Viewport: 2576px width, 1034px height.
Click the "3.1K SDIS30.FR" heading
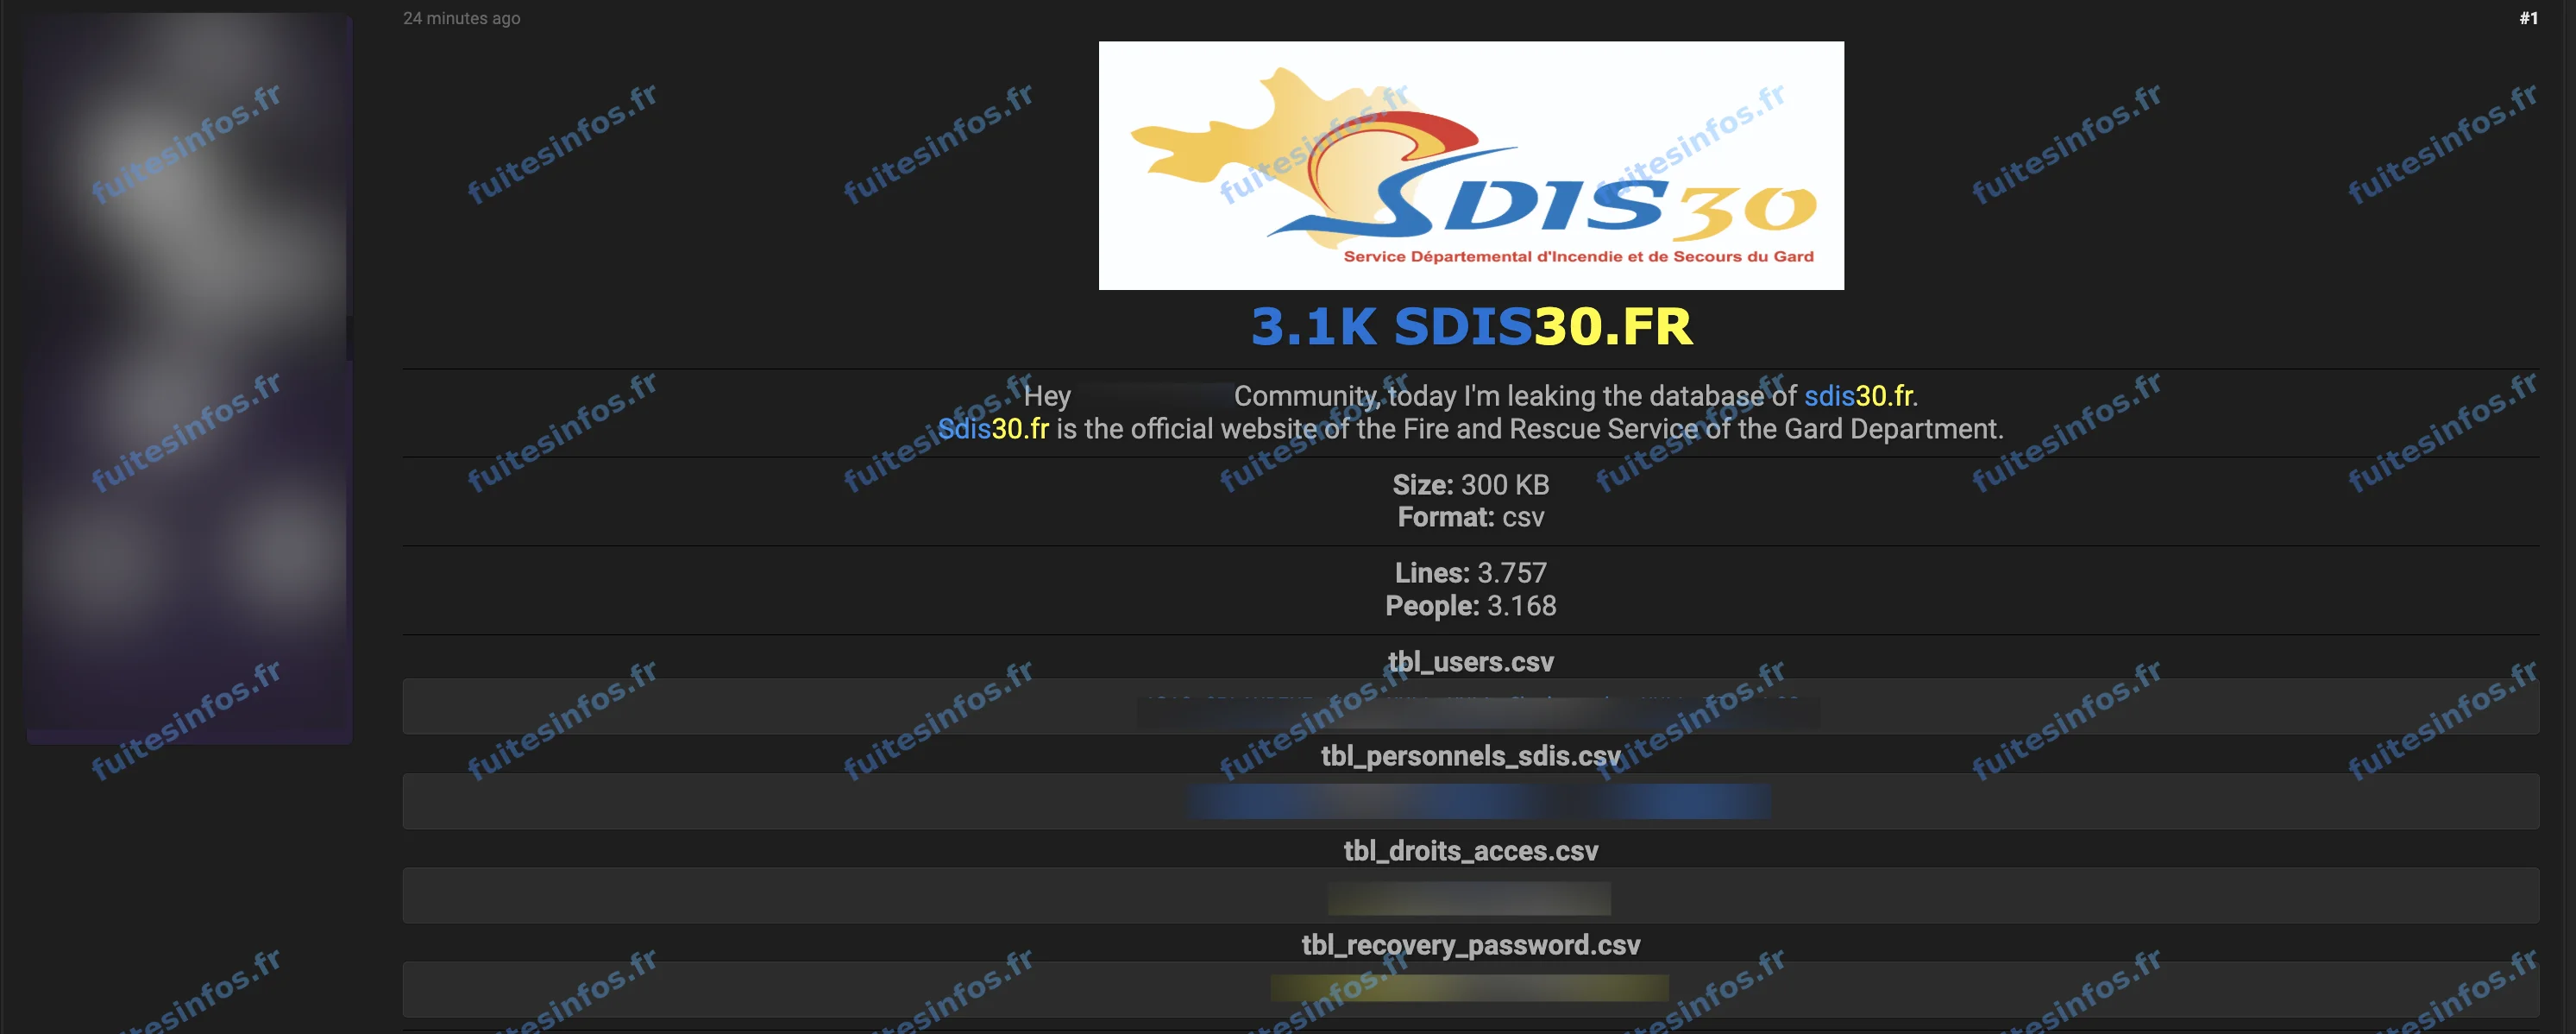(1471, 326)
